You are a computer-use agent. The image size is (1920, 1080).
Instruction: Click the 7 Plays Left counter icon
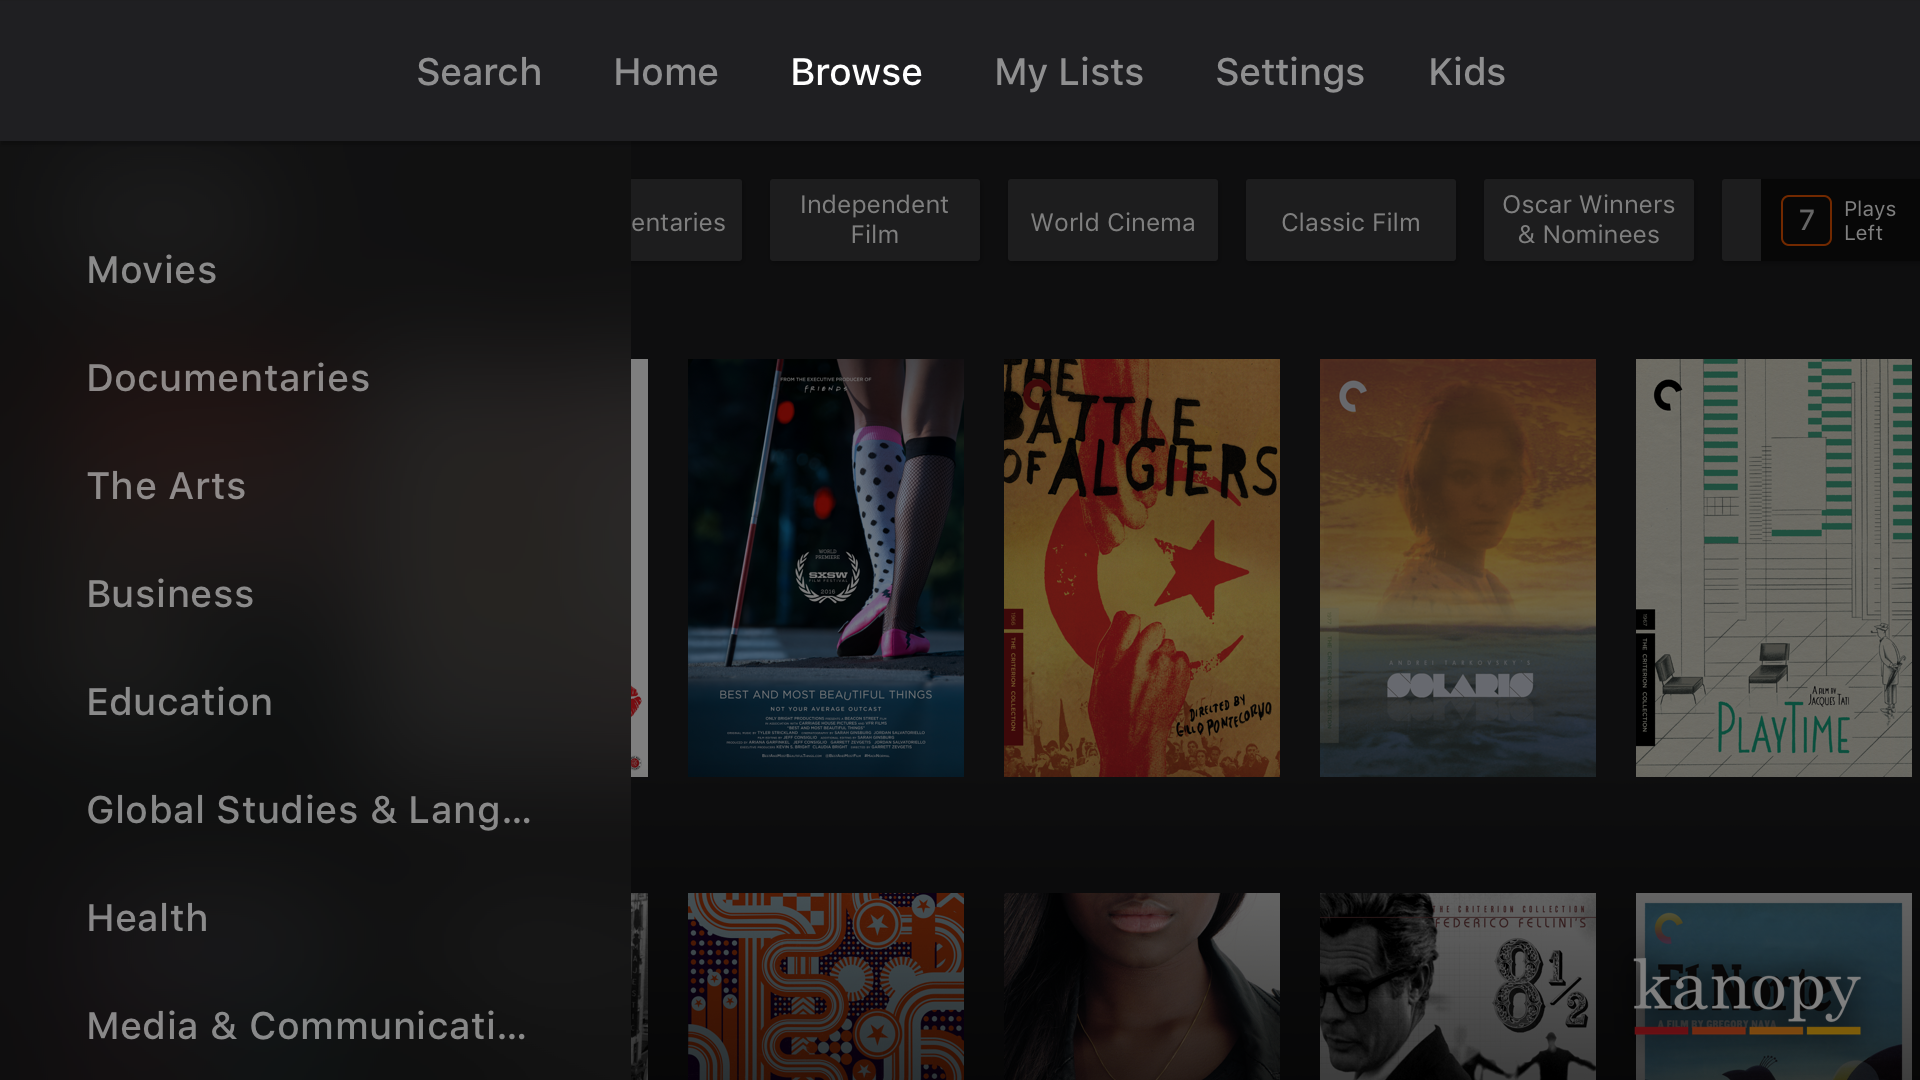(x=1806, y=220)
